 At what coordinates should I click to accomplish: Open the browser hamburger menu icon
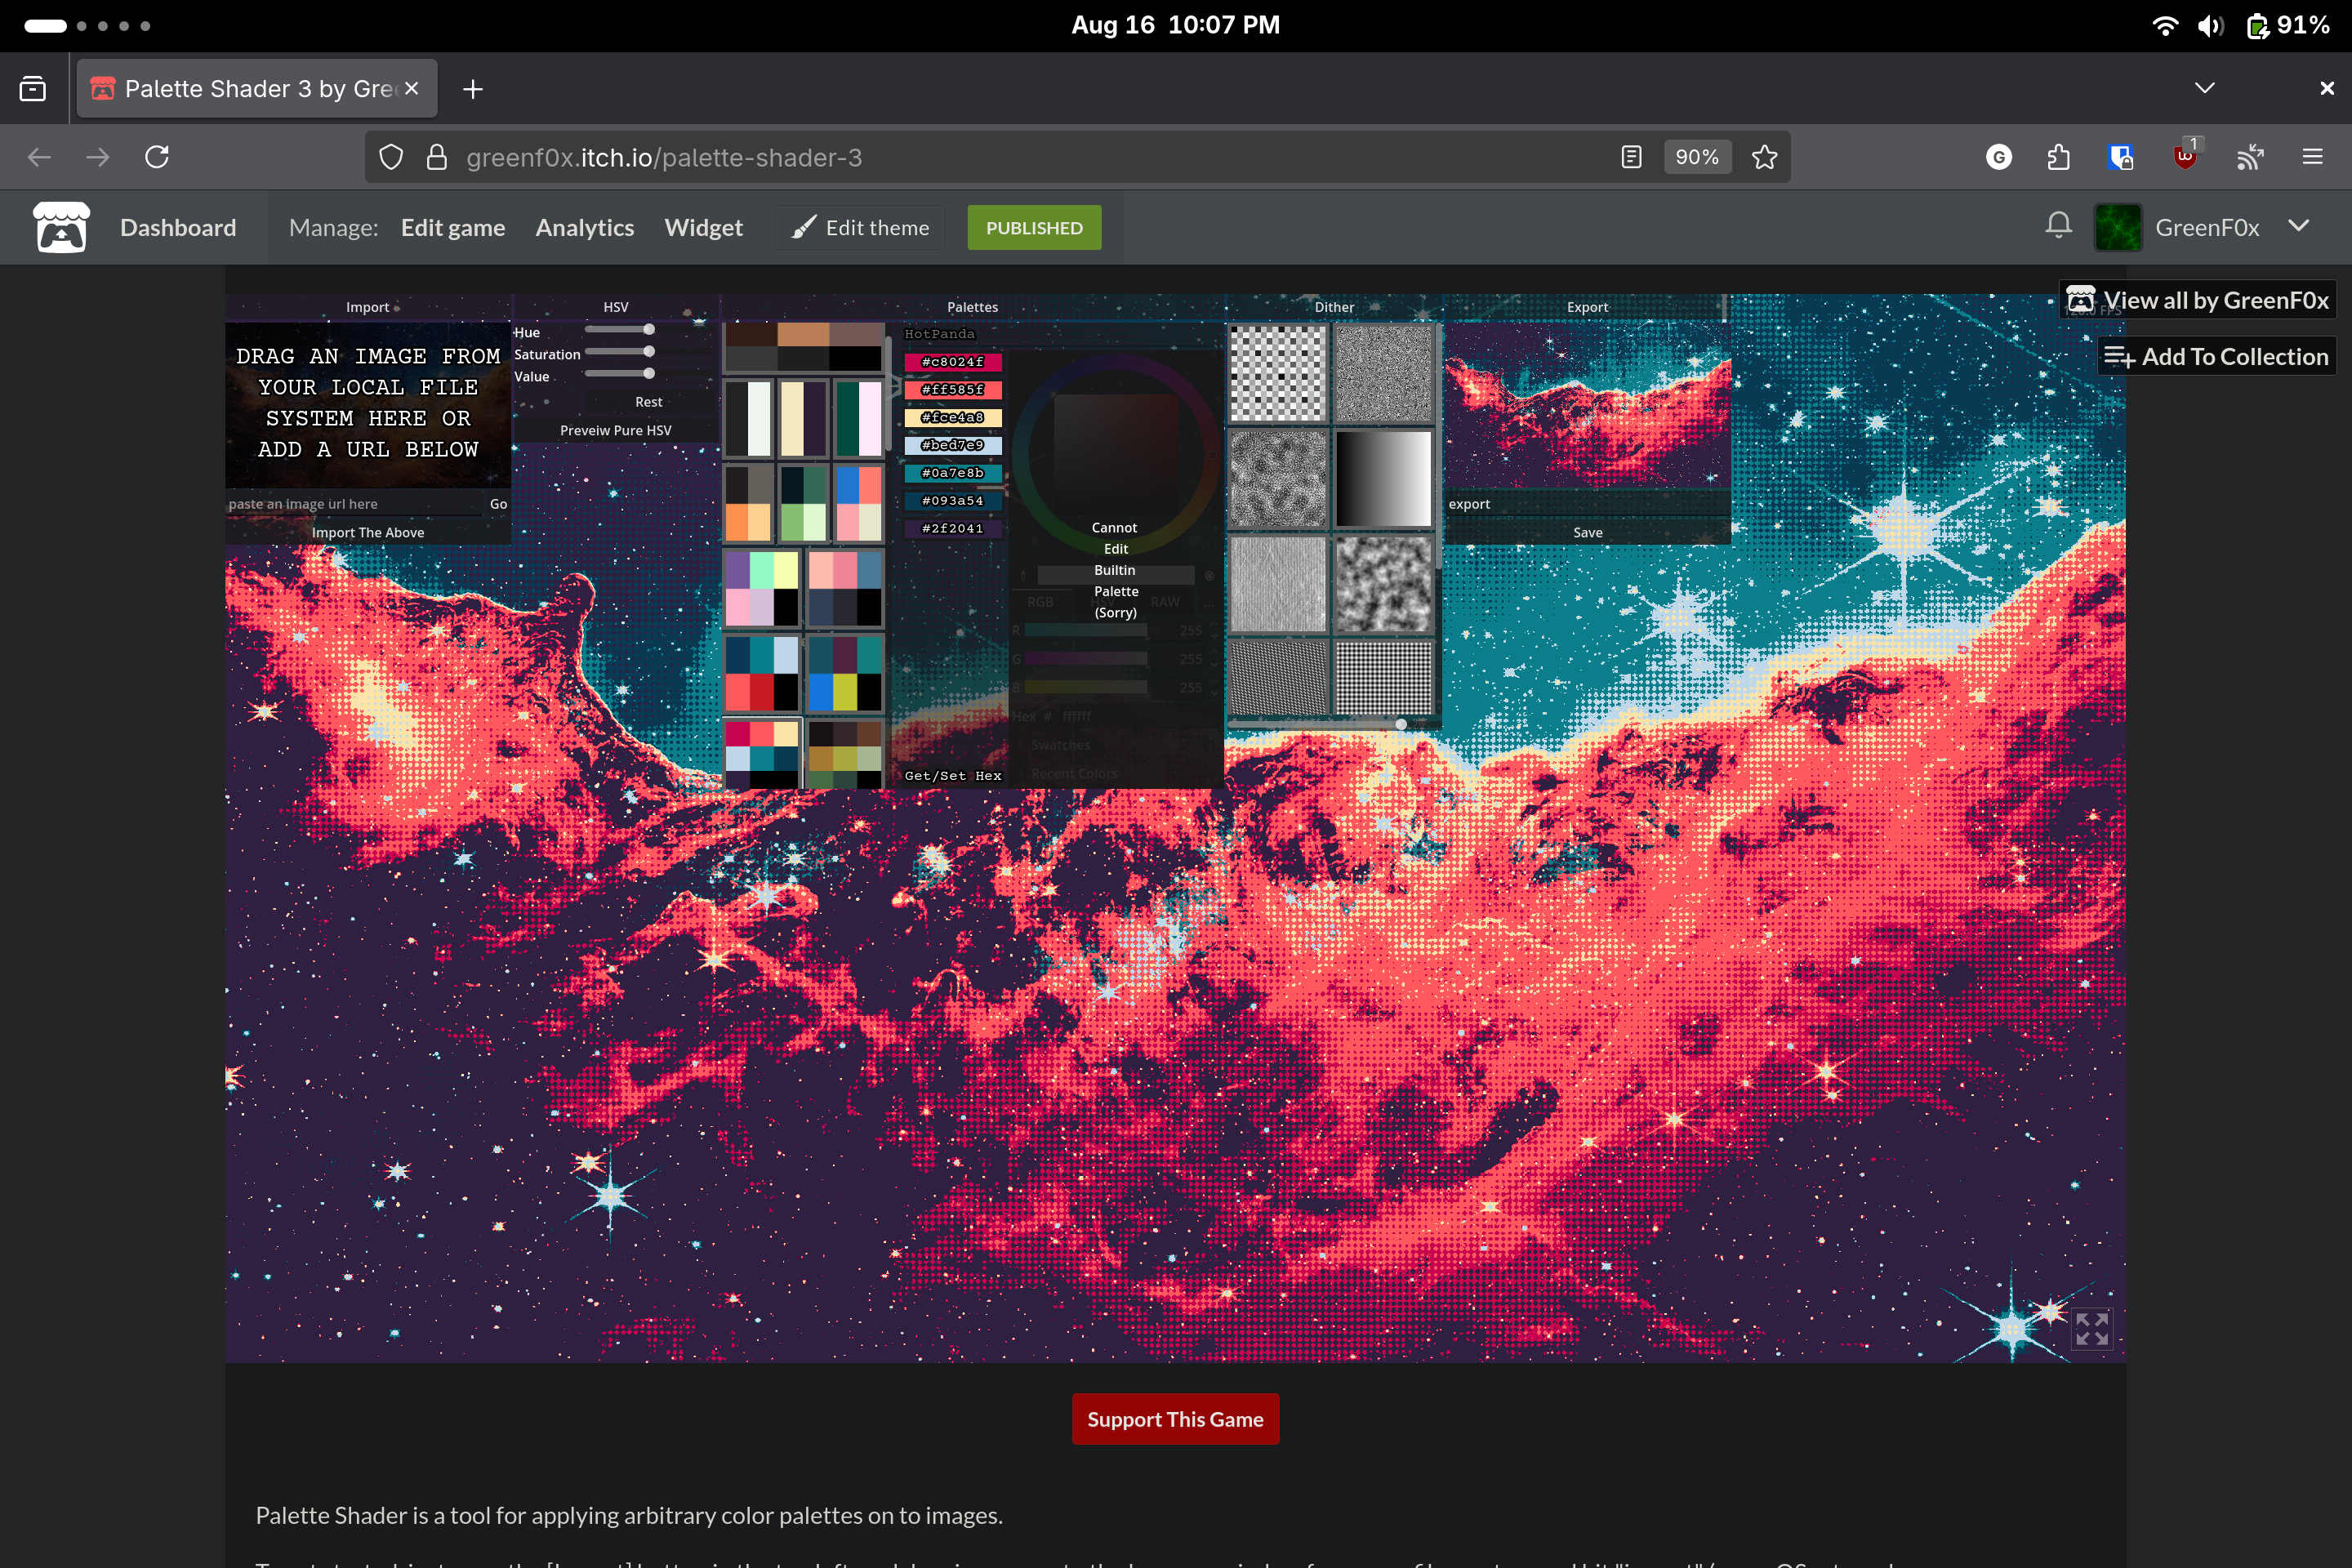pos(2314,156)
